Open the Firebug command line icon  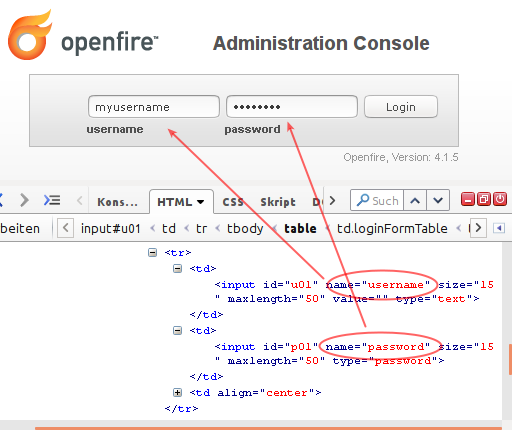pyautogui.click(x=52, y=200)
